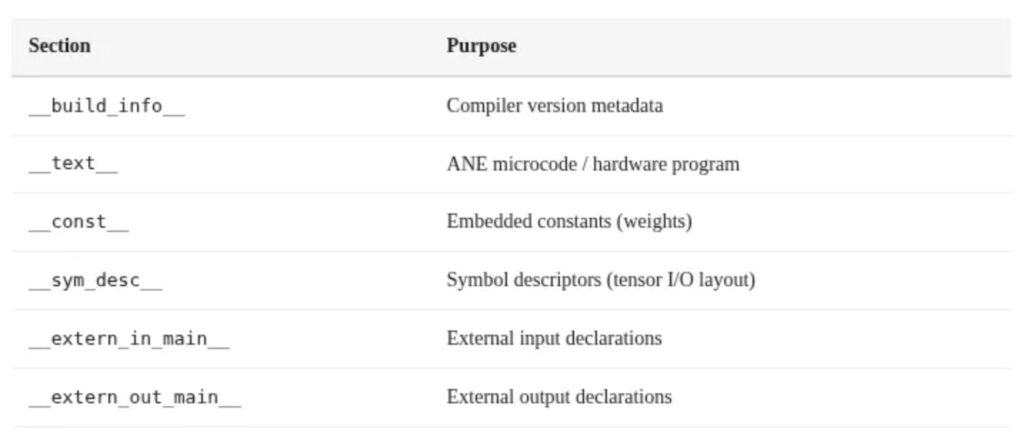This screenshot has height=434, width=1024.
Task: Click the 'External input declarations' description
Action: [x=554, y=338]
